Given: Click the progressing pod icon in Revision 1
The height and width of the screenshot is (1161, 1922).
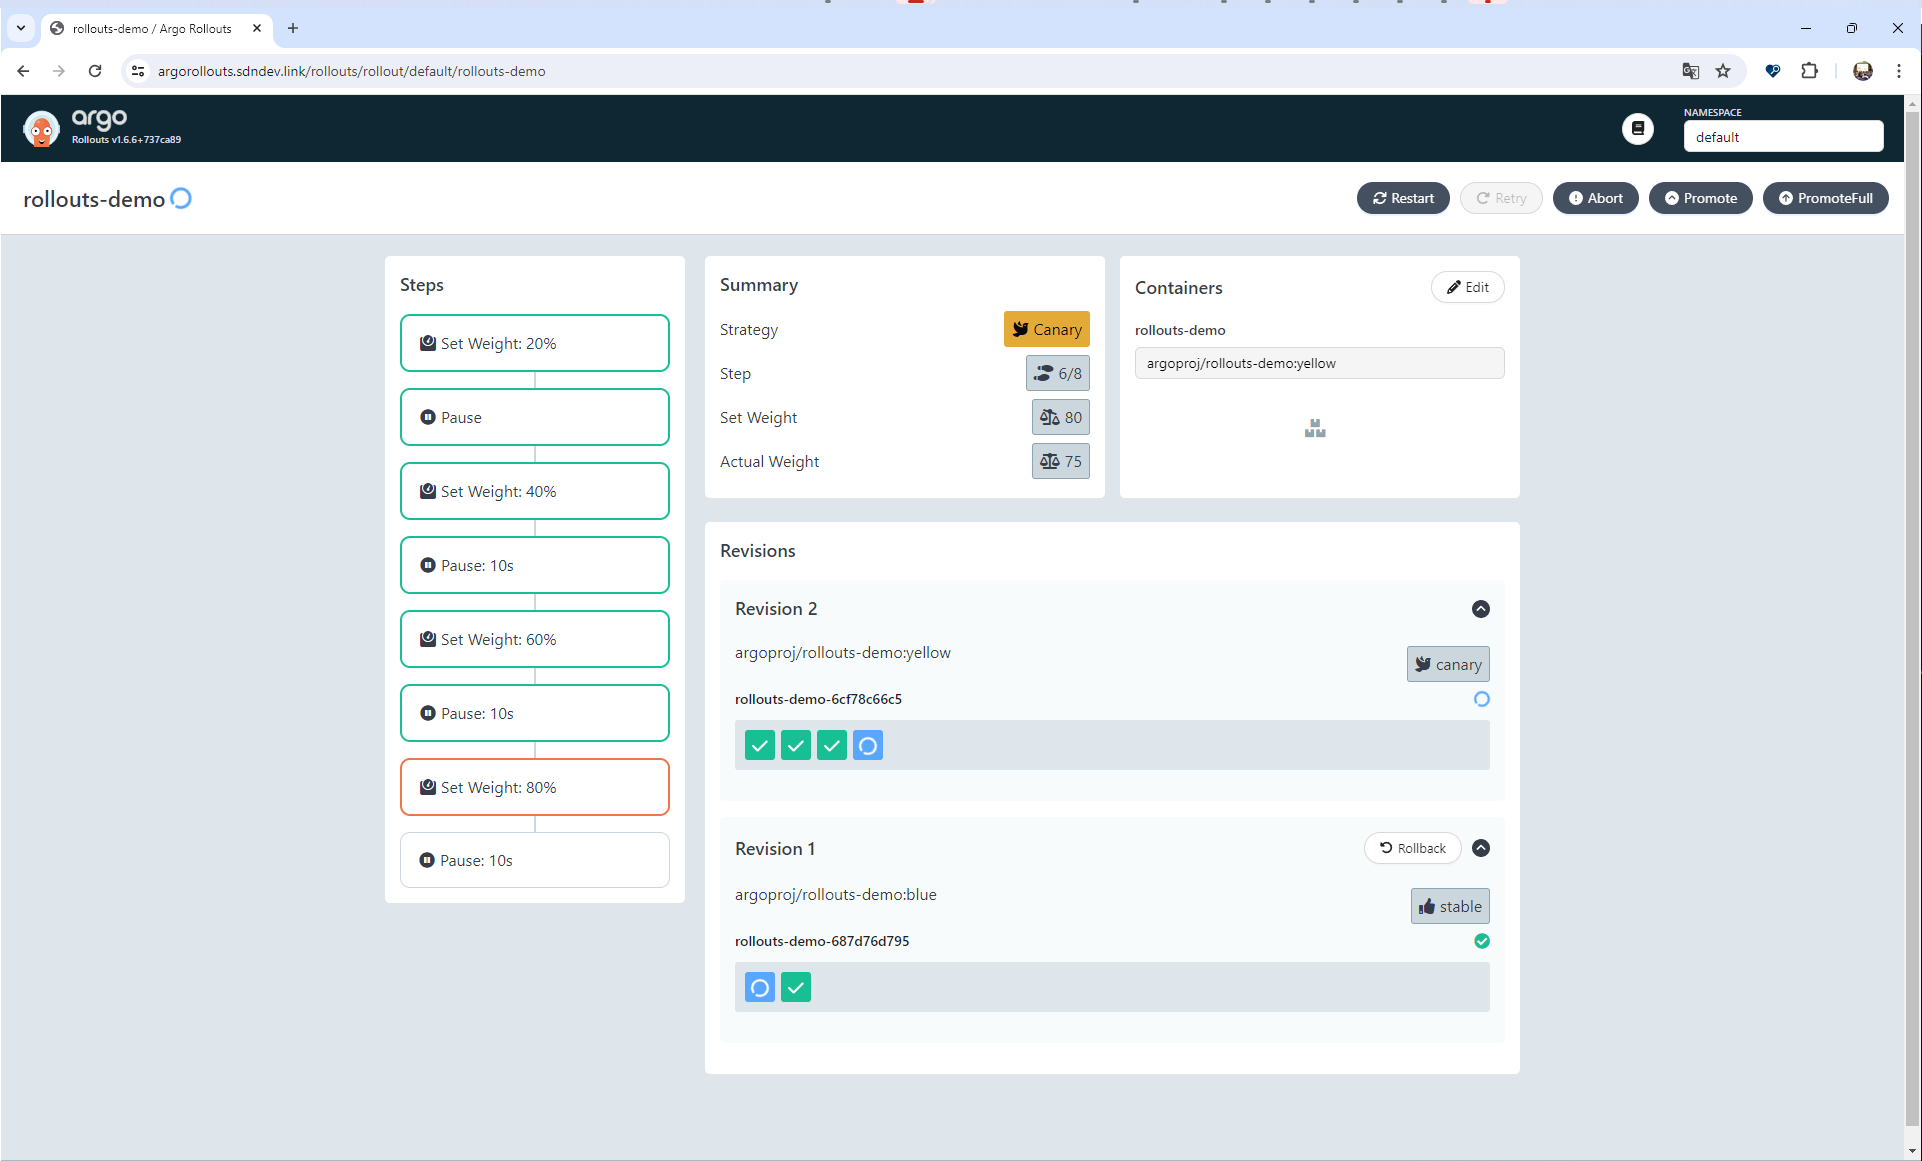Looking at the screenshot, I should pyautogui.click(x=760, y=987).
